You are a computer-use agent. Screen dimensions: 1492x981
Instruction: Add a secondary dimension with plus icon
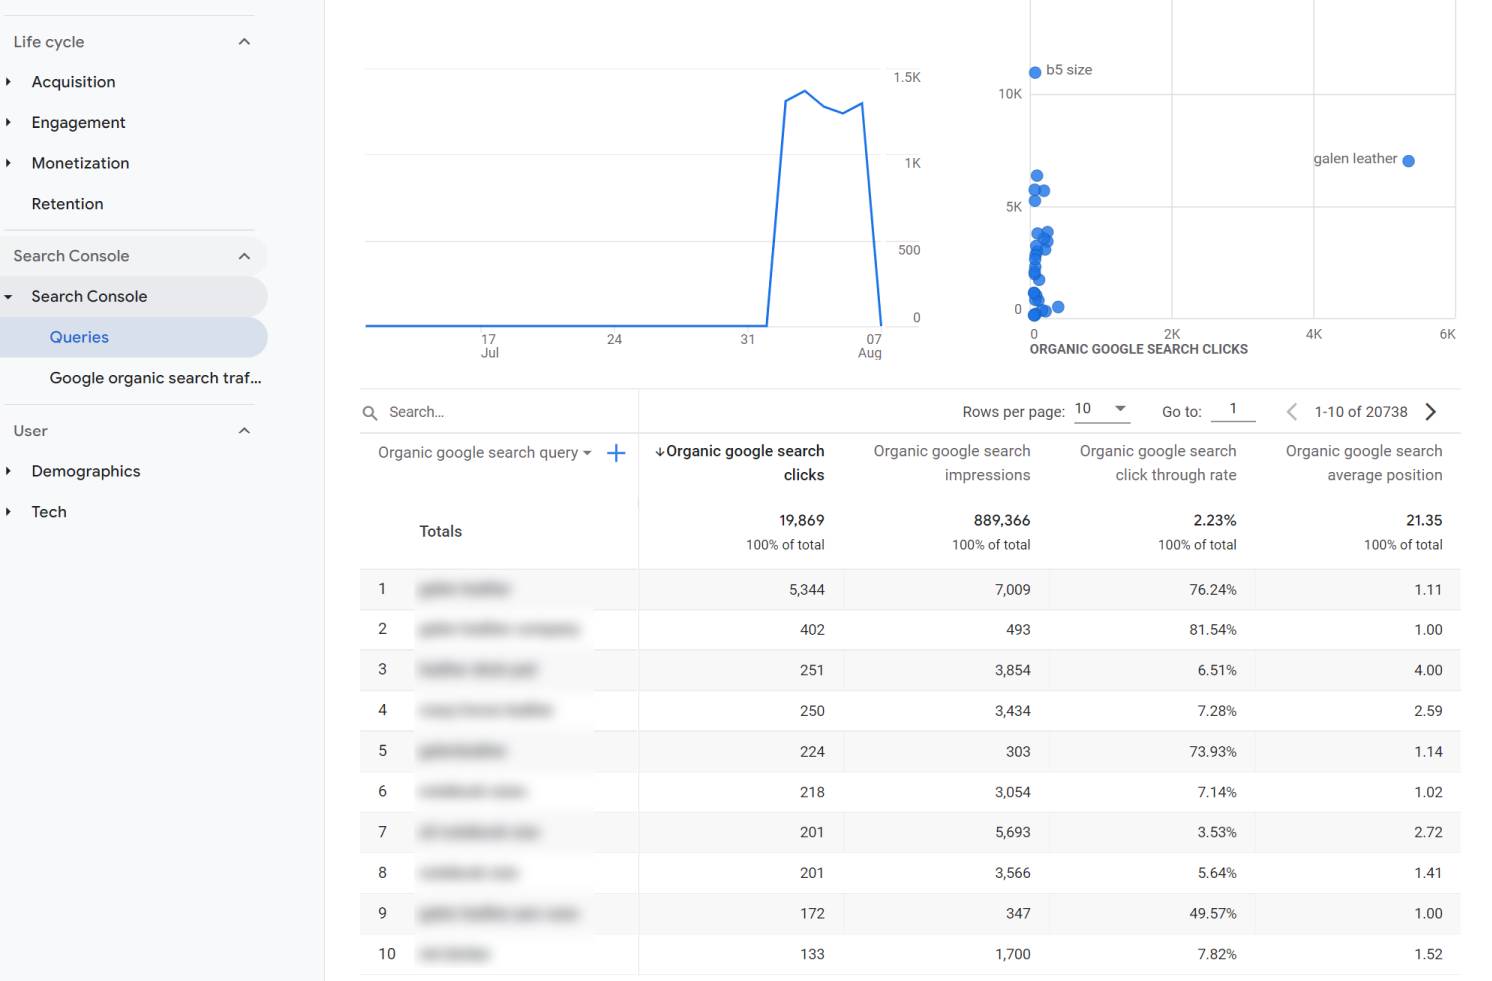(616, 453)
